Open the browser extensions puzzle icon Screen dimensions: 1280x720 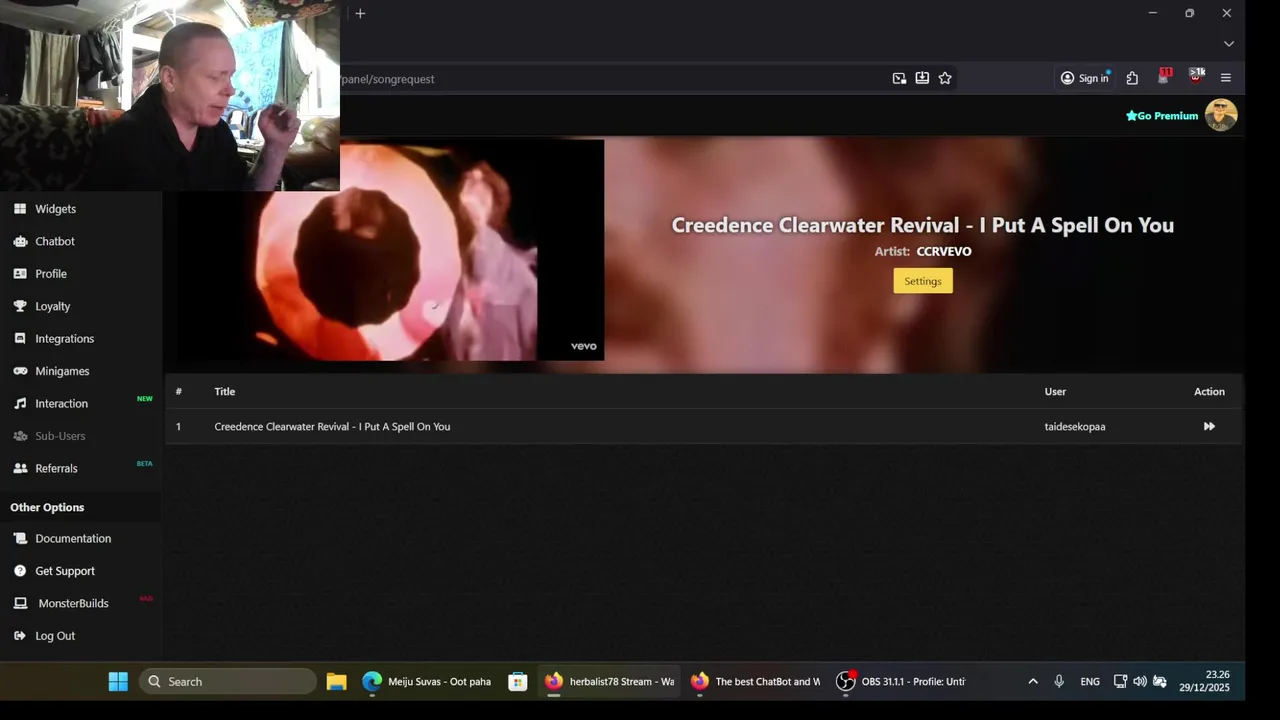[x=1132, y=78]
